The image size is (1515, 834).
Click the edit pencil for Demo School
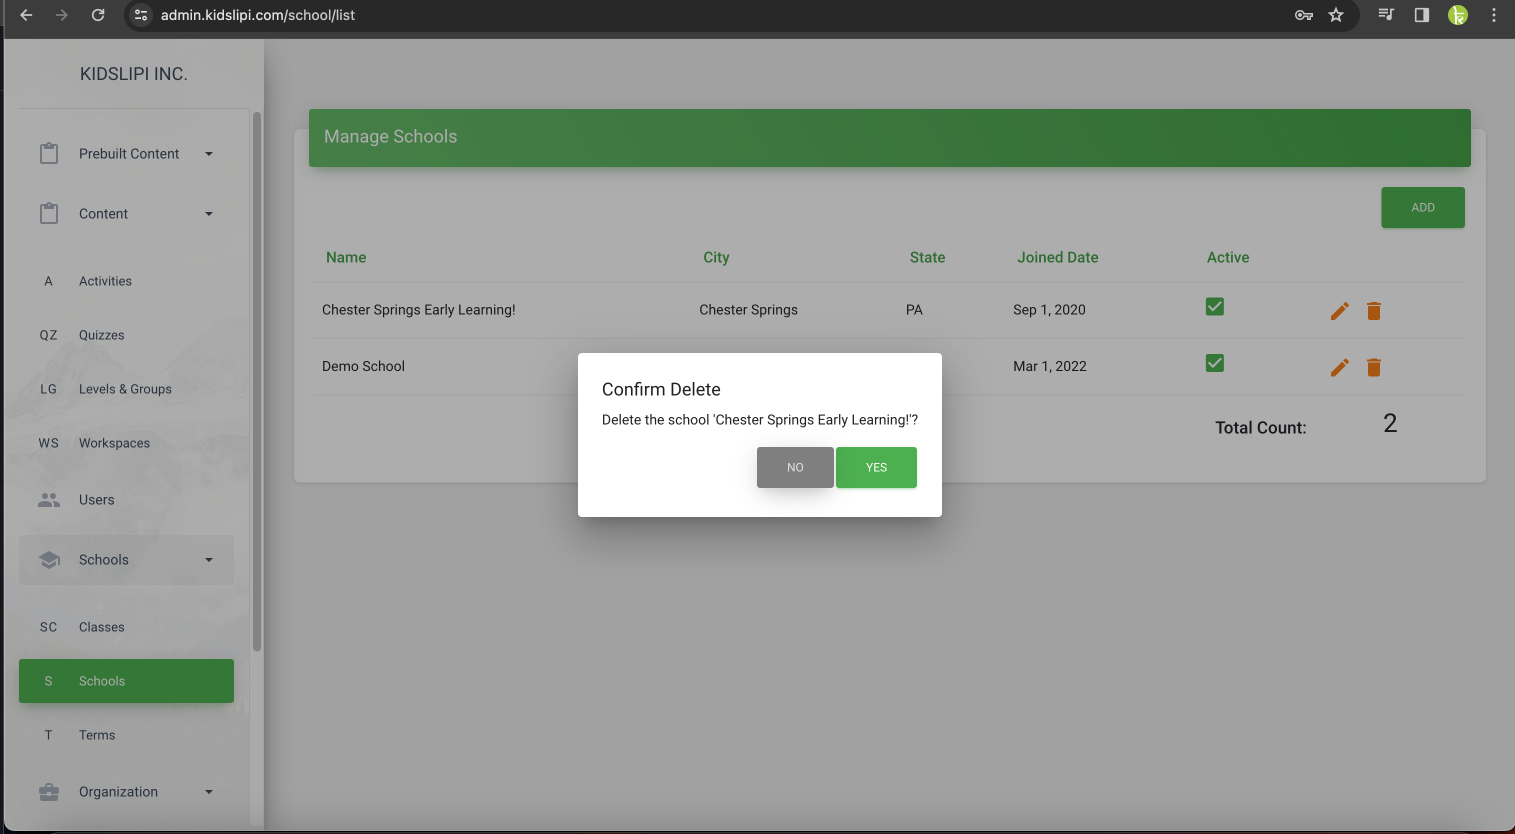pos(1339,367)
